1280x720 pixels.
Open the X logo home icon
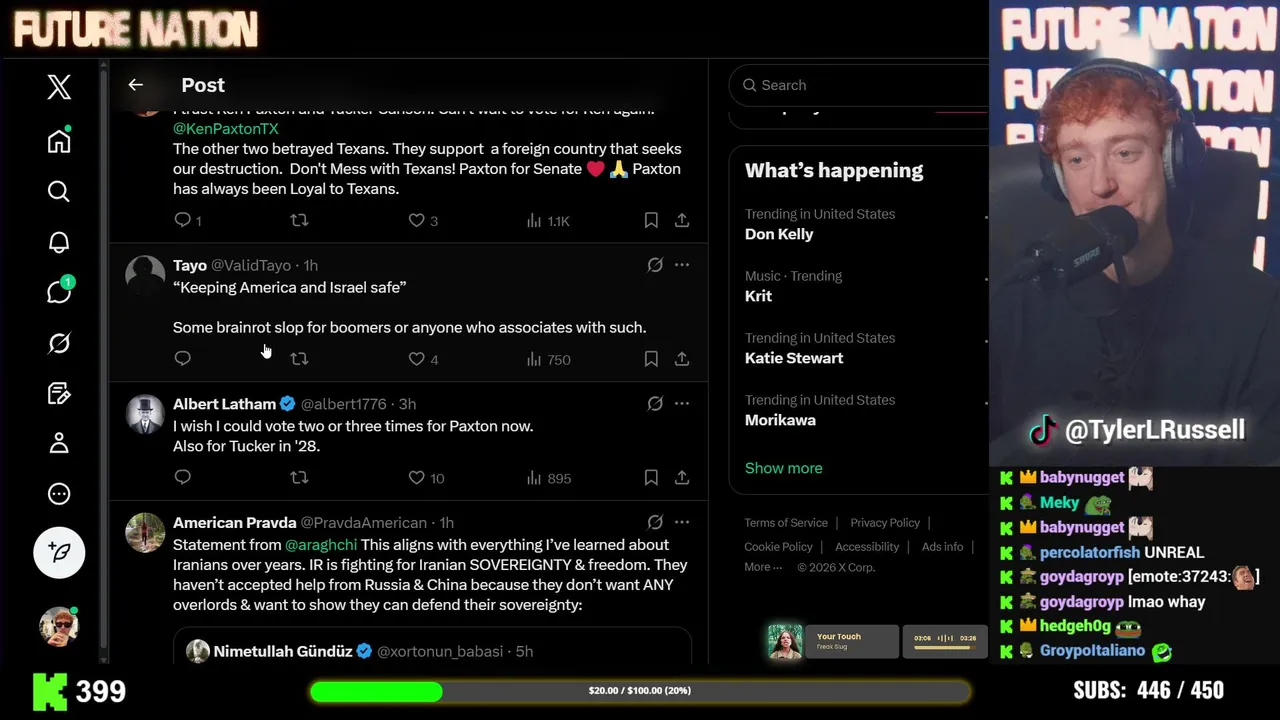[59, 87]
